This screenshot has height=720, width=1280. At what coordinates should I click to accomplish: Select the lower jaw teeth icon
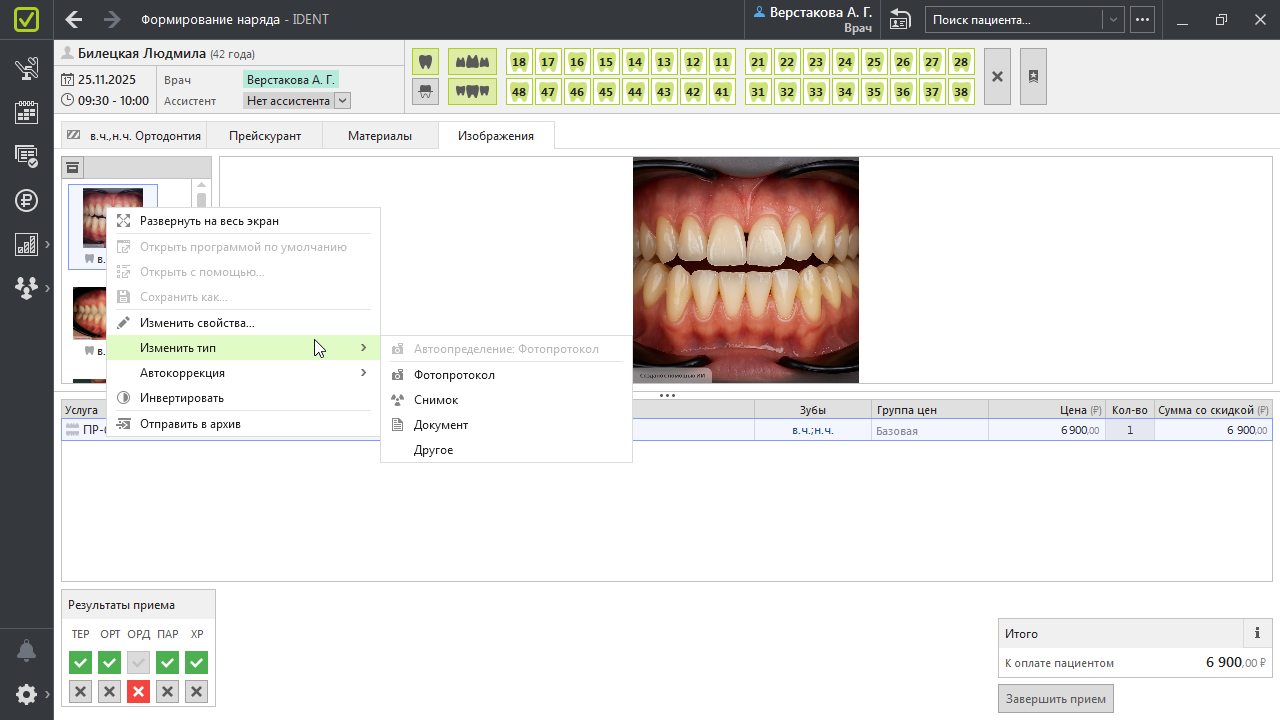[x=472, y=91]
